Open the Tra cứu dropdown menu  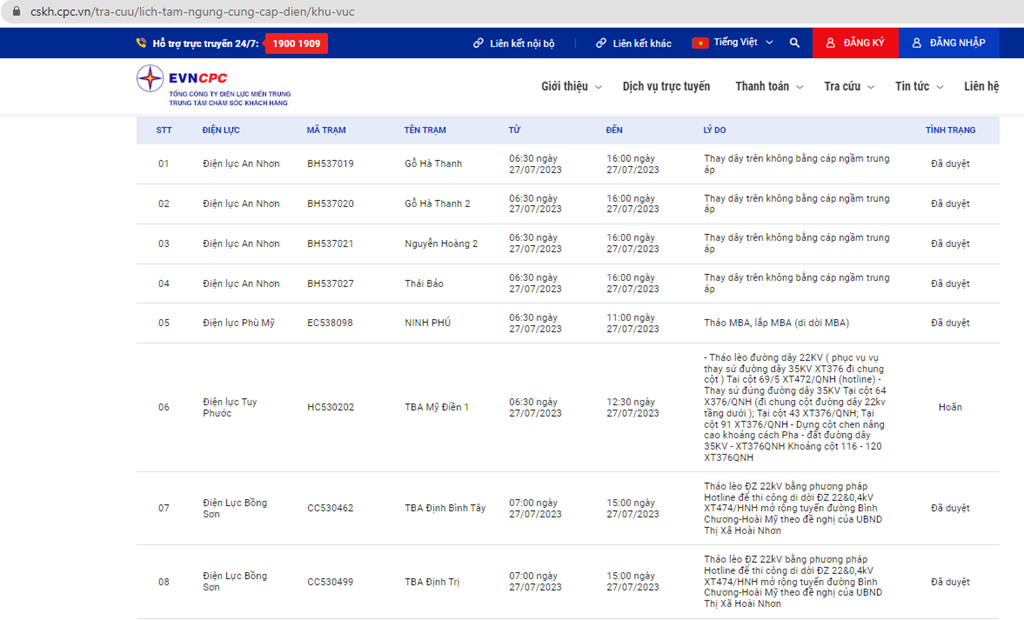point(848,86)
